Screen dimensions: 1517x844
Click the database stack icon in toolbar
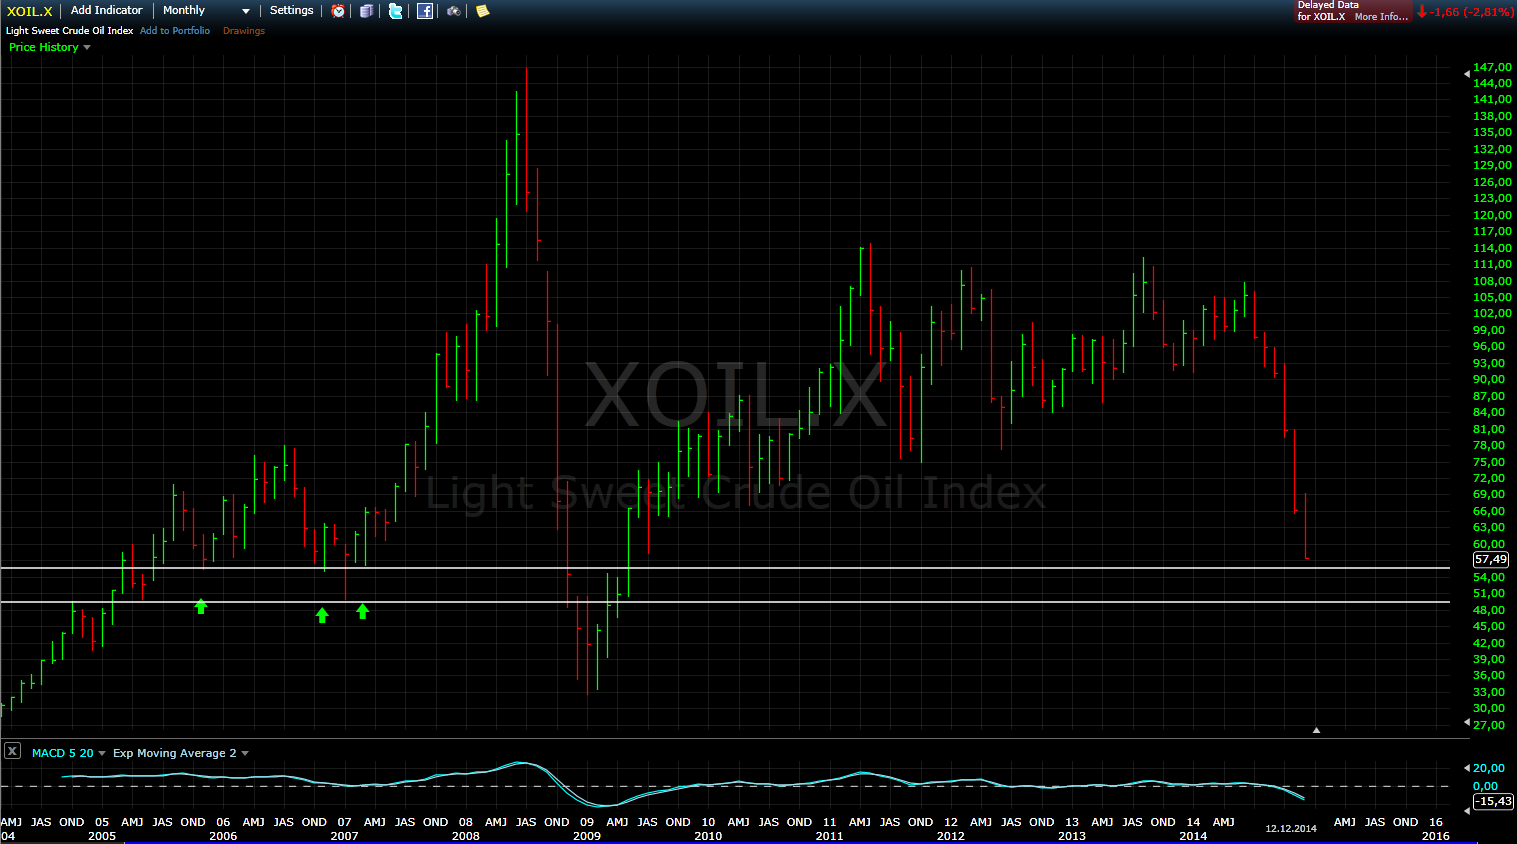pos(367,11)
